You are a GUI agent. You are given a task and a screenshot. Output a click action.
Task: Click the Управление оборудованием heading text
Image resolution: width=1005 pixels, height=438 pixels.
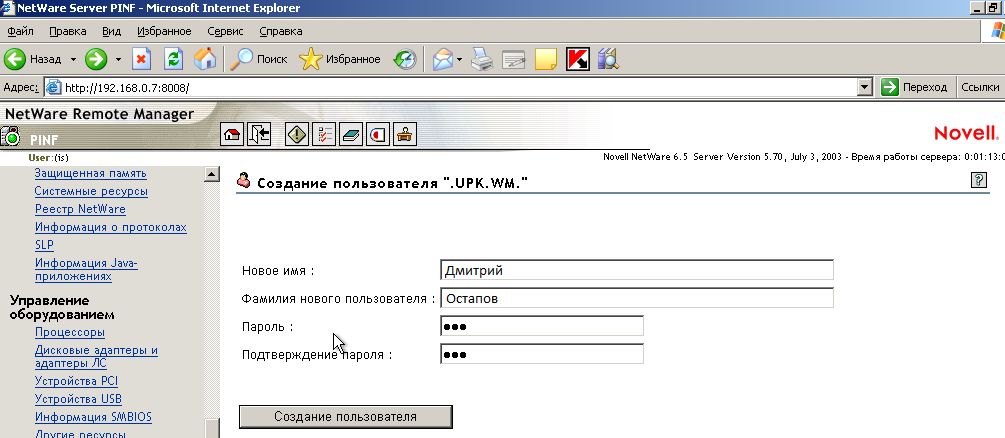62,307
